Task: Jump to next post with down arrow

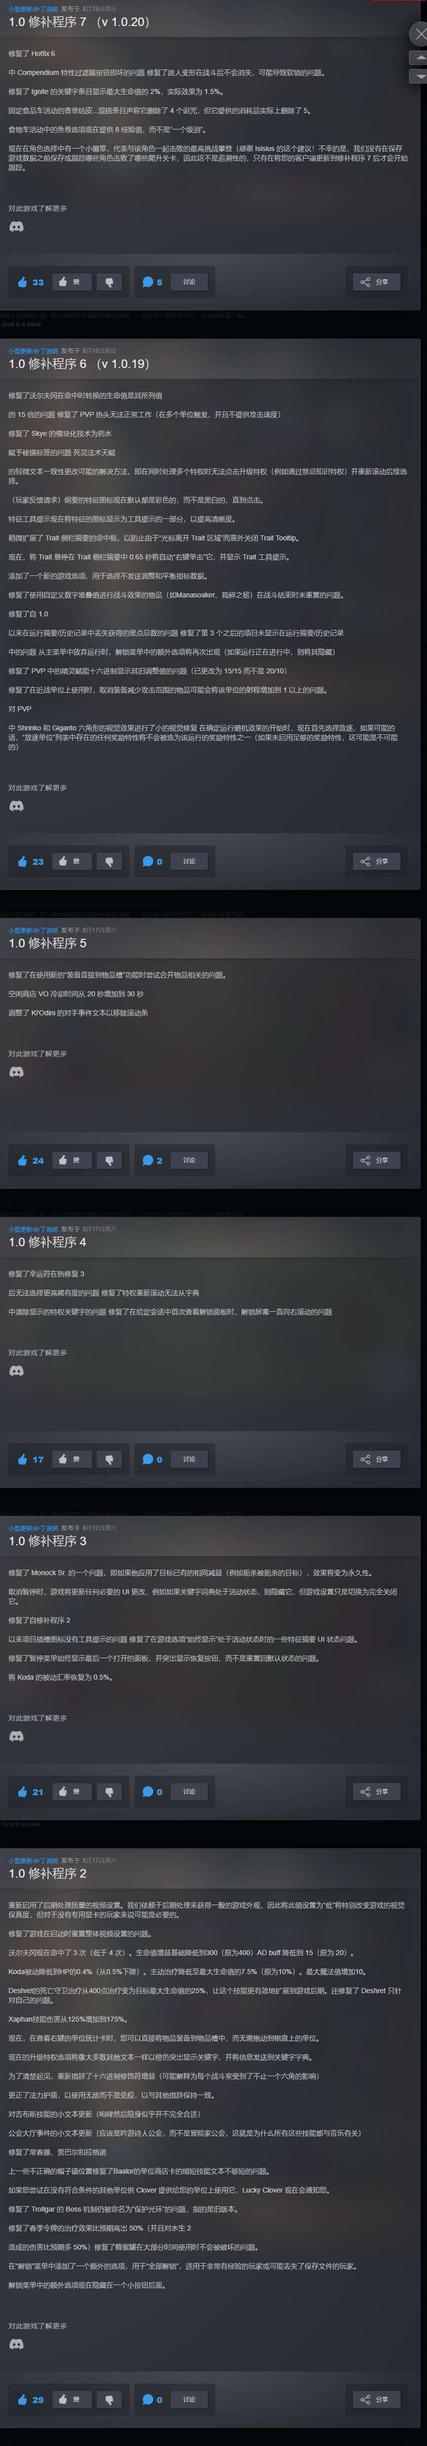Action: [418, 77]
